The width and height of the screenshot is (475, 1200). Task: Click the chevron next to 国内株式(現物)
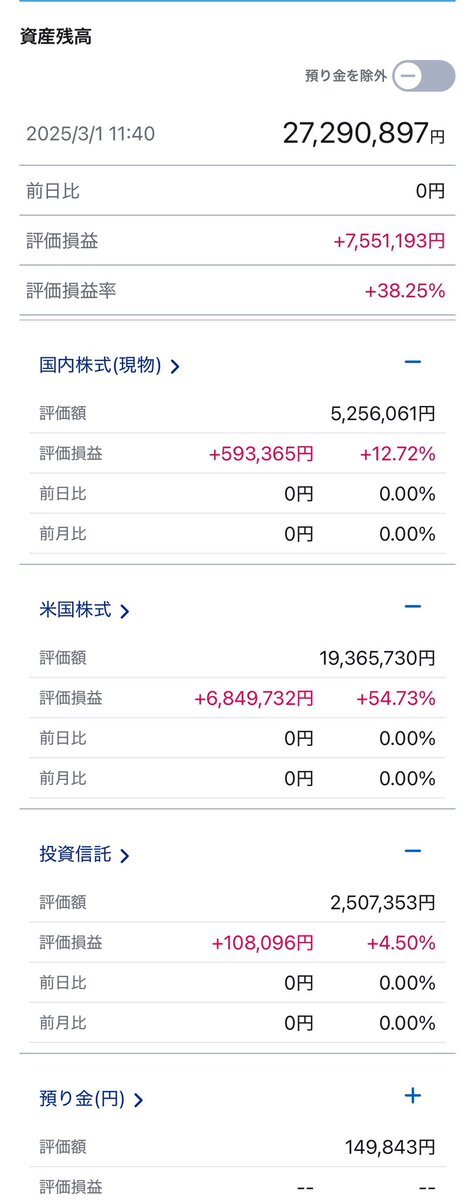(x=175, y=367)
